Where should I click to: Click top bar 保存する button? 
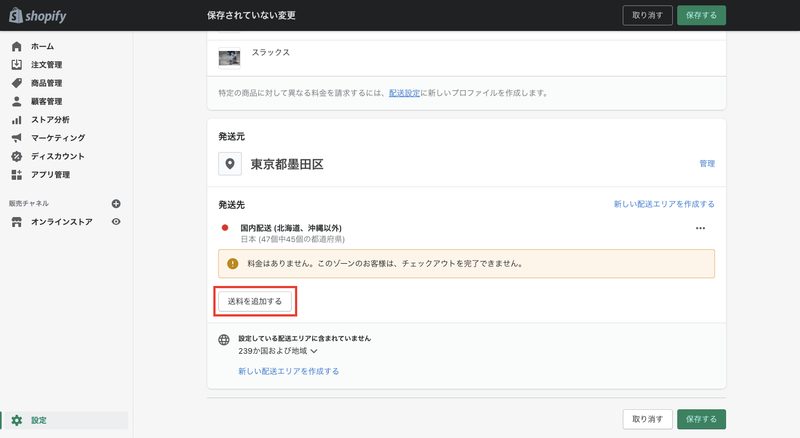point(701,15)
